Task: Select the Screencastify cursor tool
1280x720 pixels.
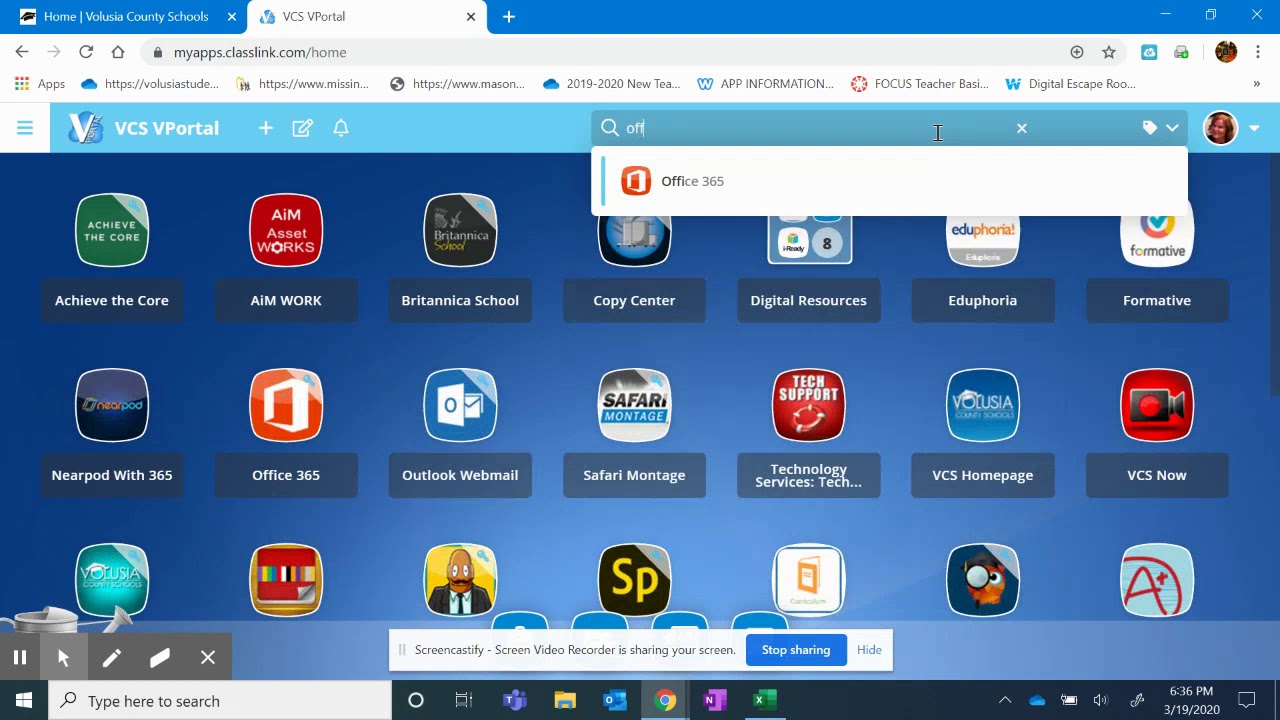Action: [x=64, y=657]
